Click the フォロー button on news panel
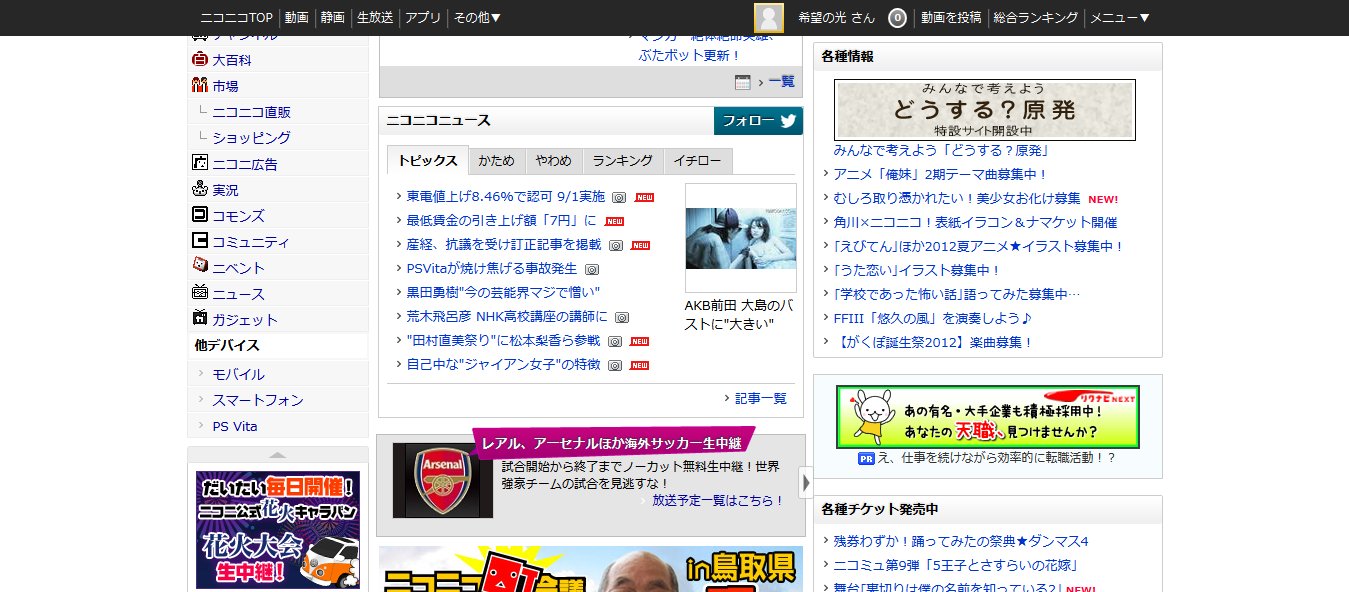The width and height of the screenshot is (1349, 592). (x=758, y=121)
